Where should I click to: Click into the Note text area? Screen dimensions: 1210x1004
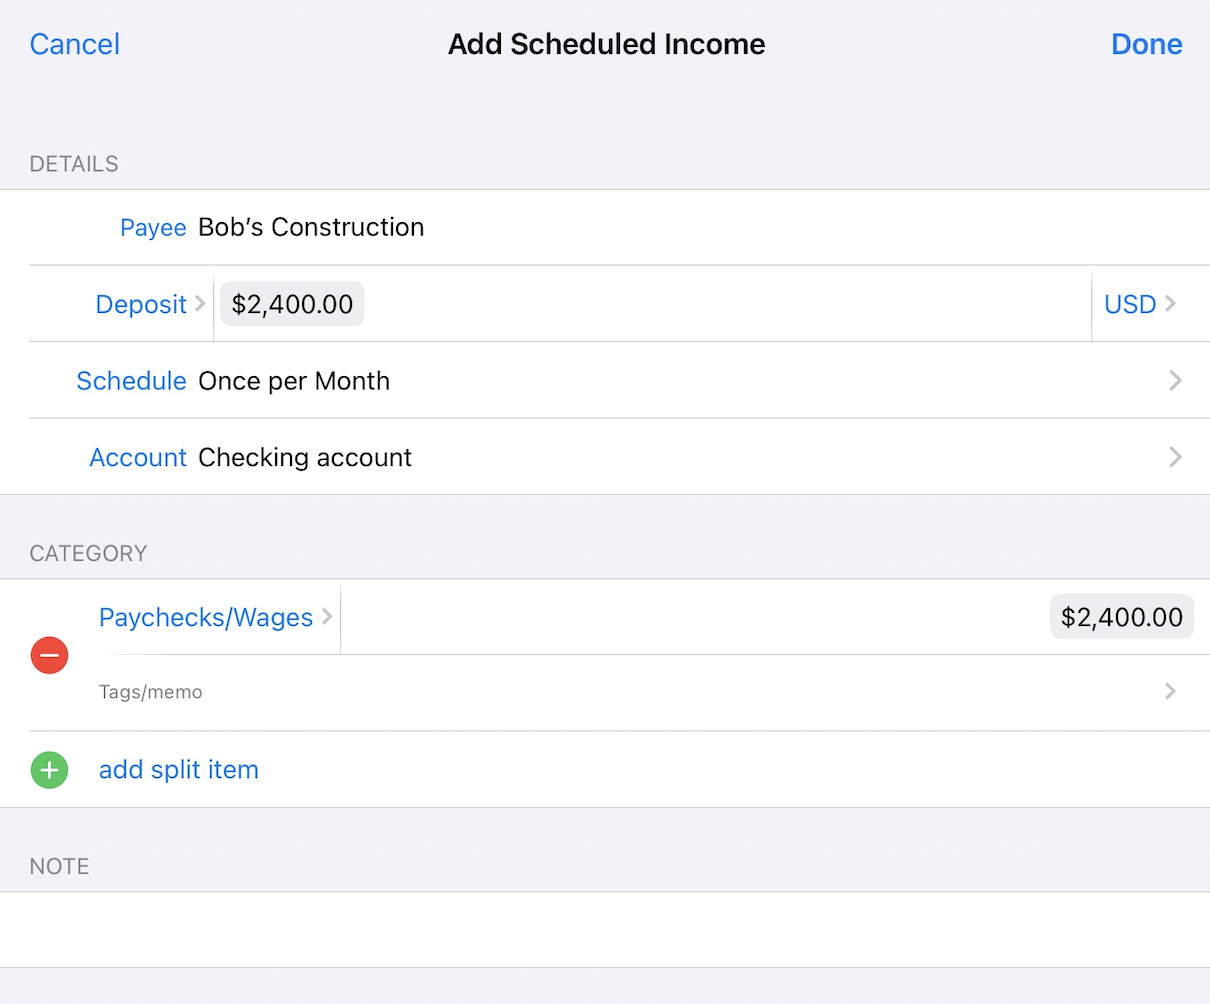click(605, 929)
